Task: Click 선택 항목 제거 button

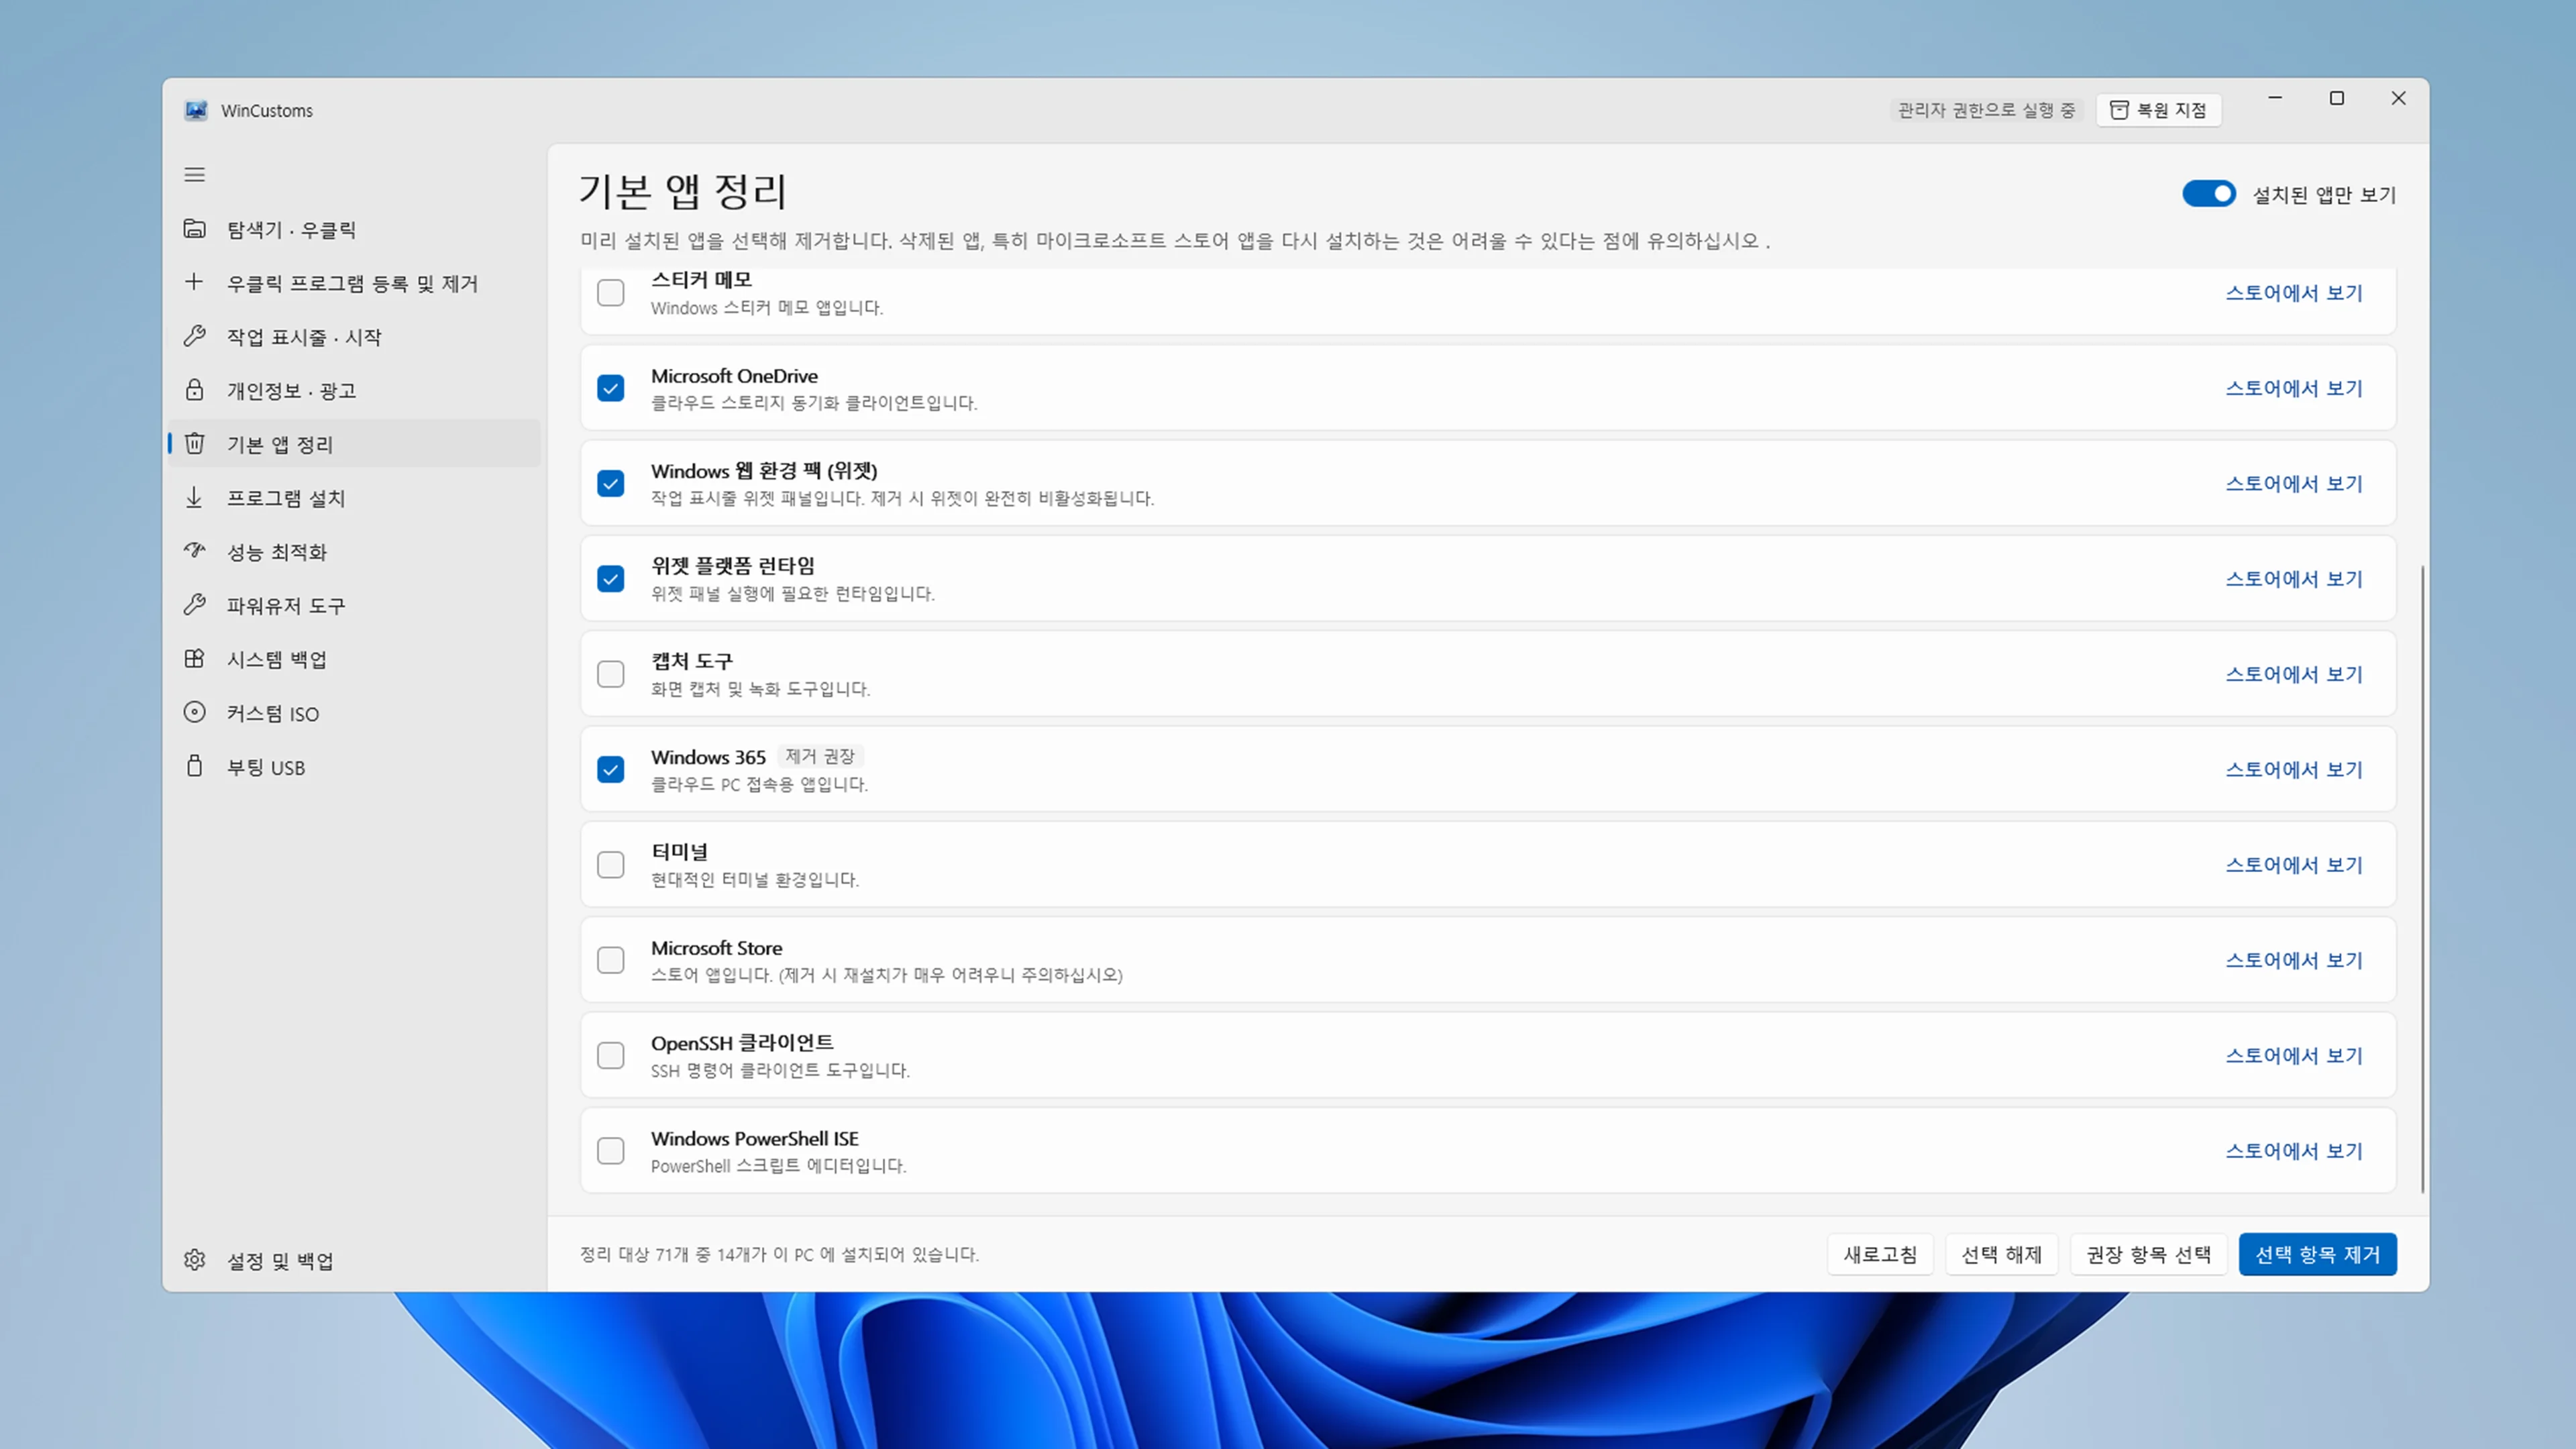Action: pyautogui.click(x=2317, y=1254)
